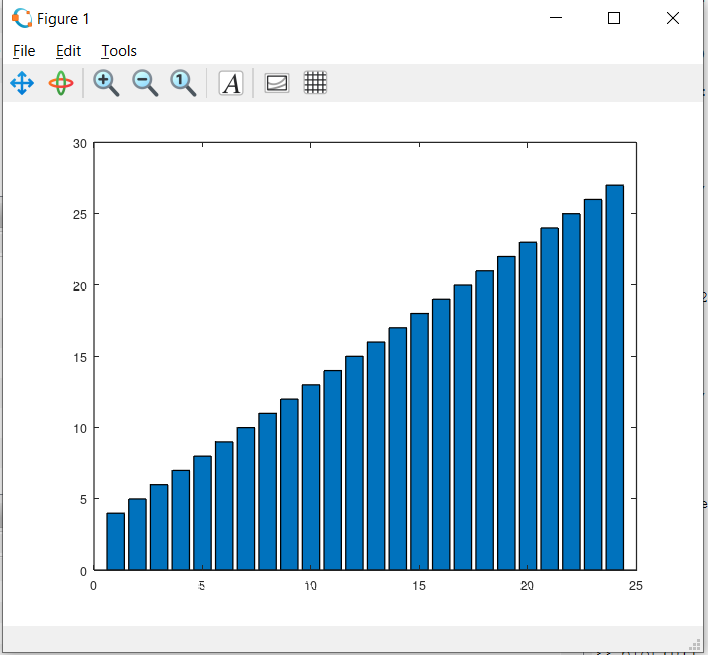Screen dimensions: 708x655
Task: Click the shortest bar in the chart
Action: pyautogui.click(x=116, y=542)
